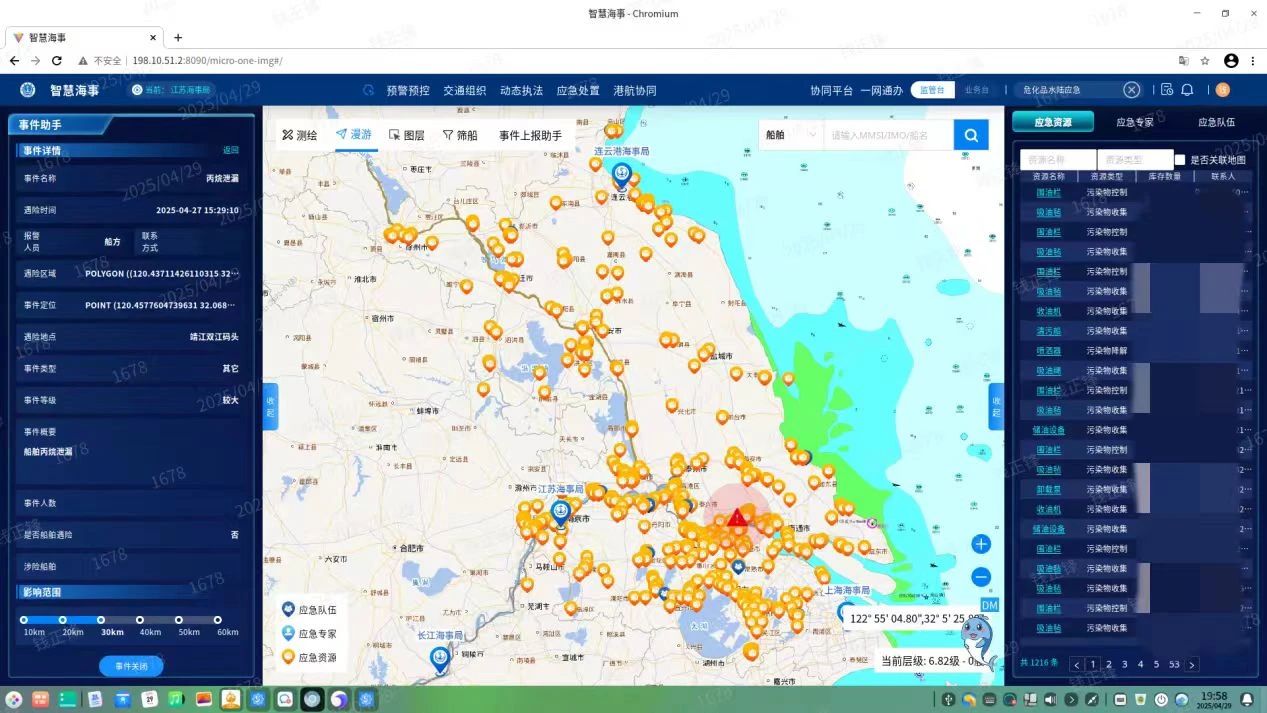This screenshot has width=1267, height=713.
Task: Click the 长江海事局 anchor marker
Action: click(x=439, y=659)
